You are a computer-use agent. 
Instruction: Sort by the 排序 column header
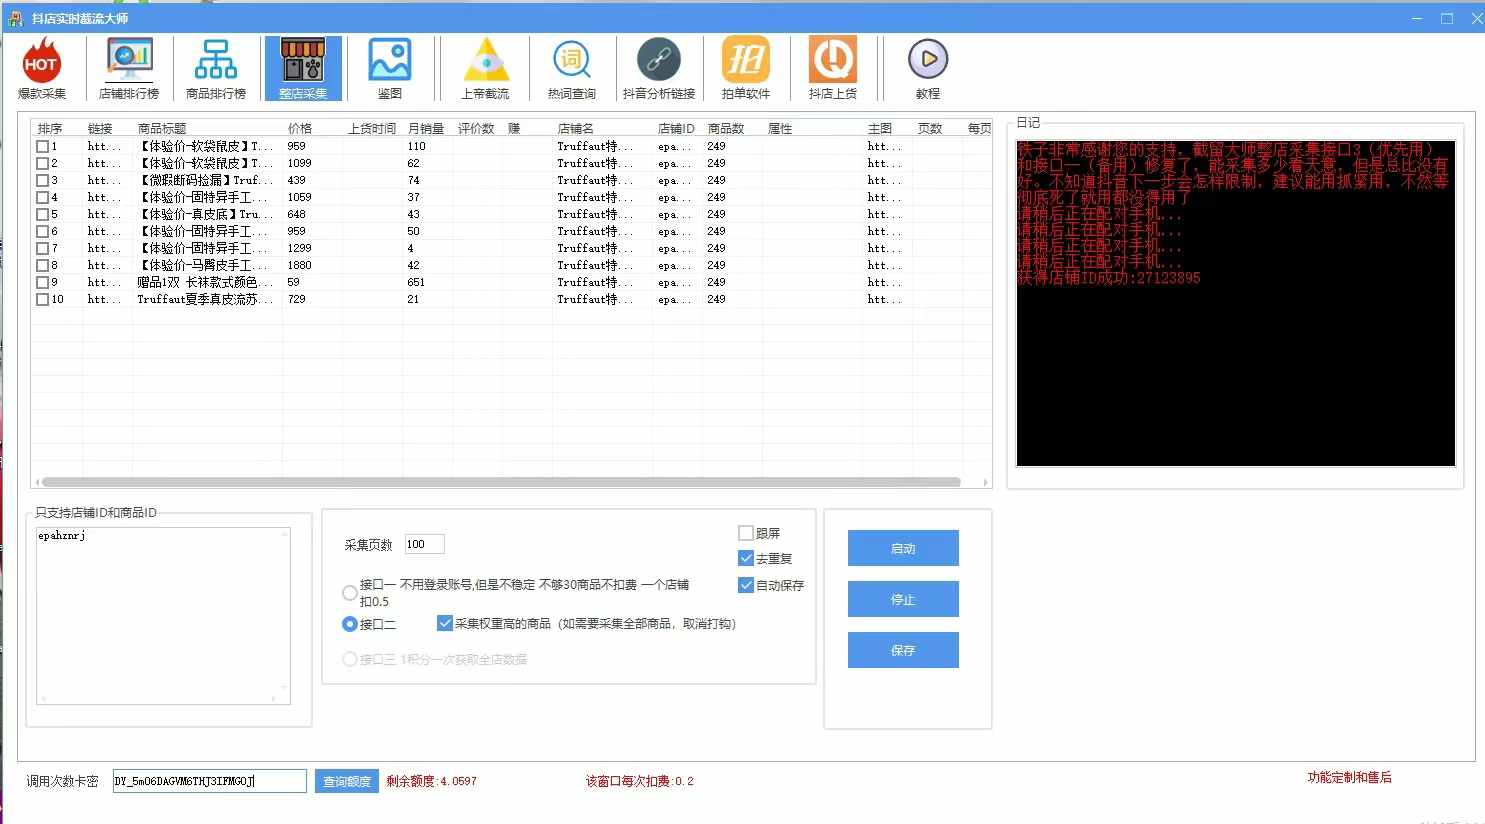click(50, 128)
